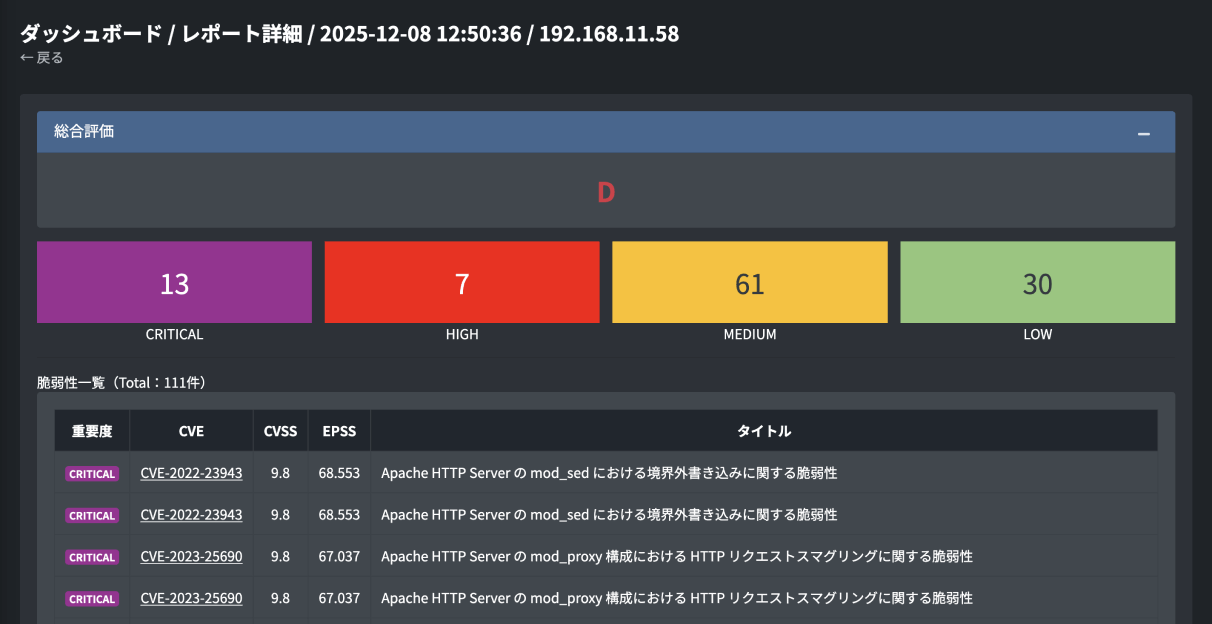Sort by the 重要度 column header
The width and height of the screenshot is (1212, 624).
92,431
